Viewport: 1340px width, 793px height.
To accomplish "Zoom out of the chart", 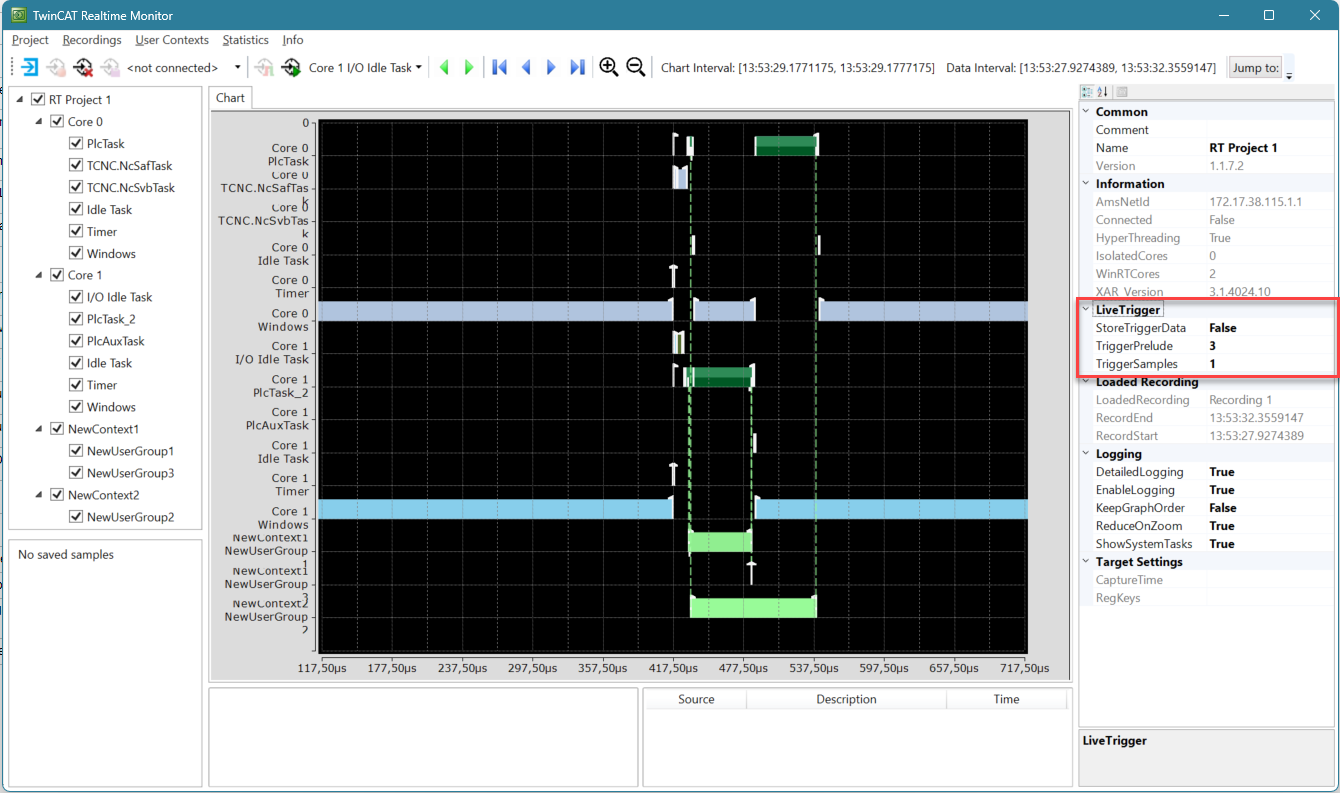I will [635, 68].
